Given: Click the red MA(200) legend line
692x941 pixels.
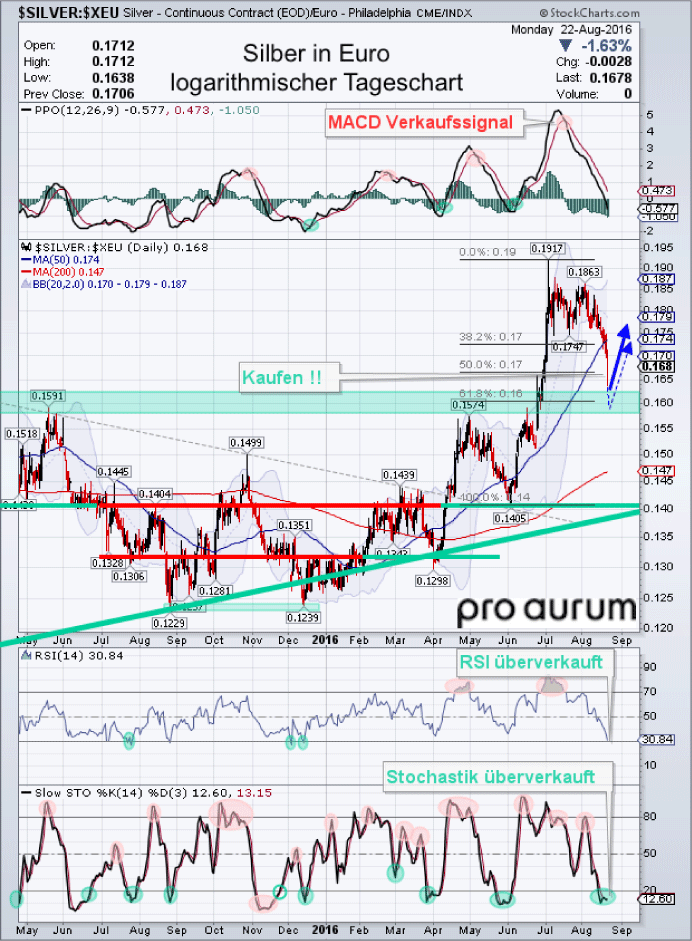Looking at the screenshot, I should [27, 271].
